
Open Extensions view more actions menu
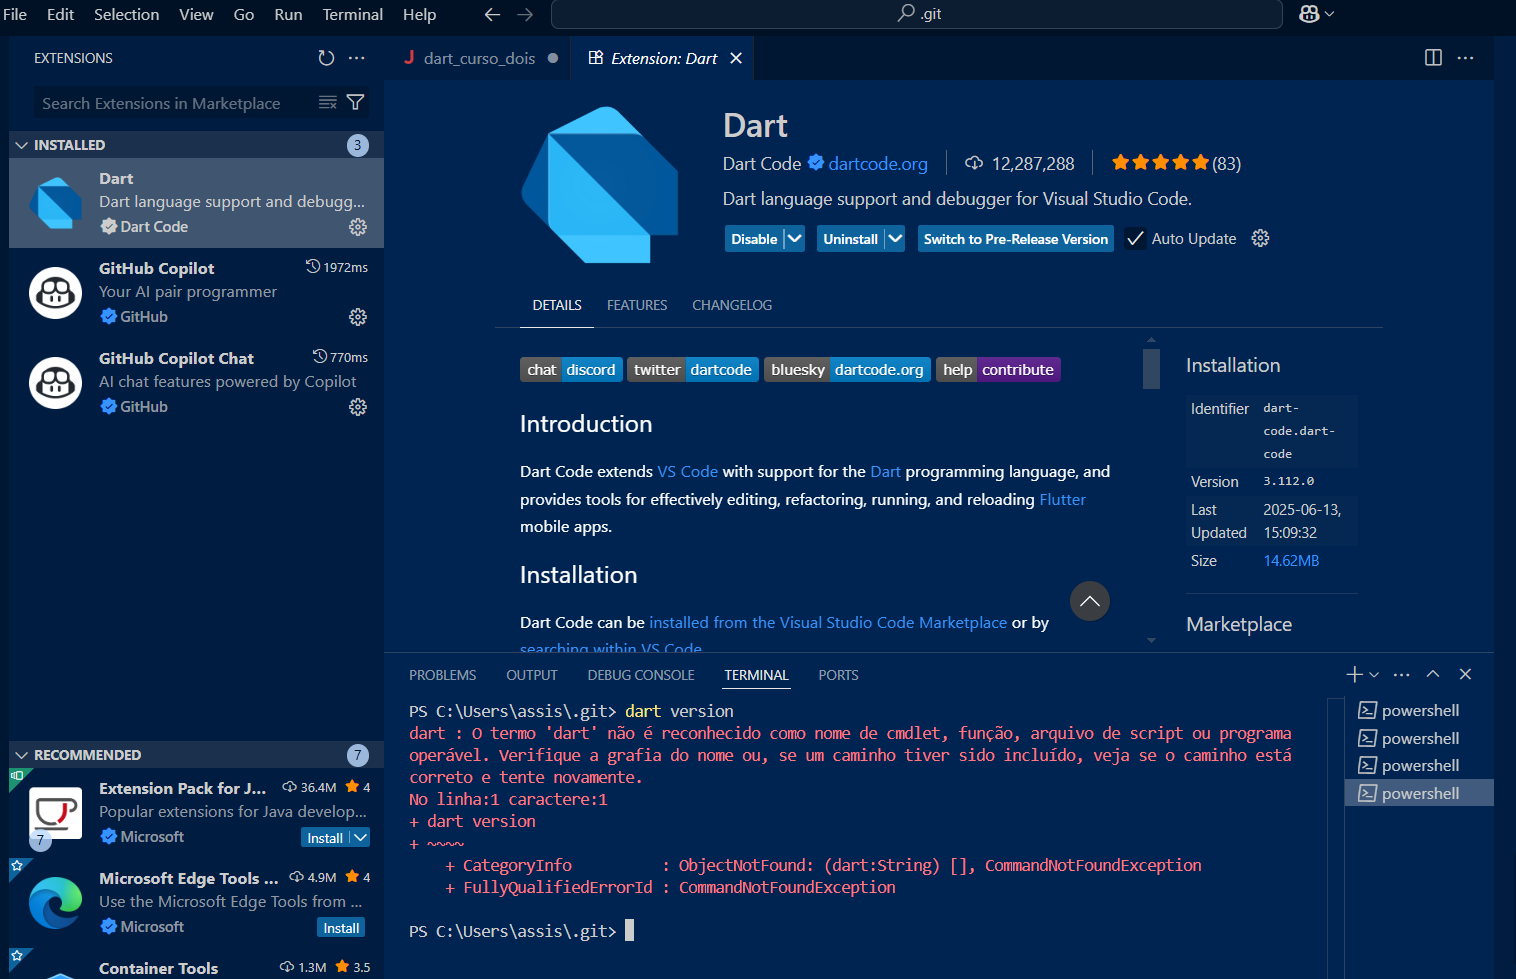[356, 58]
